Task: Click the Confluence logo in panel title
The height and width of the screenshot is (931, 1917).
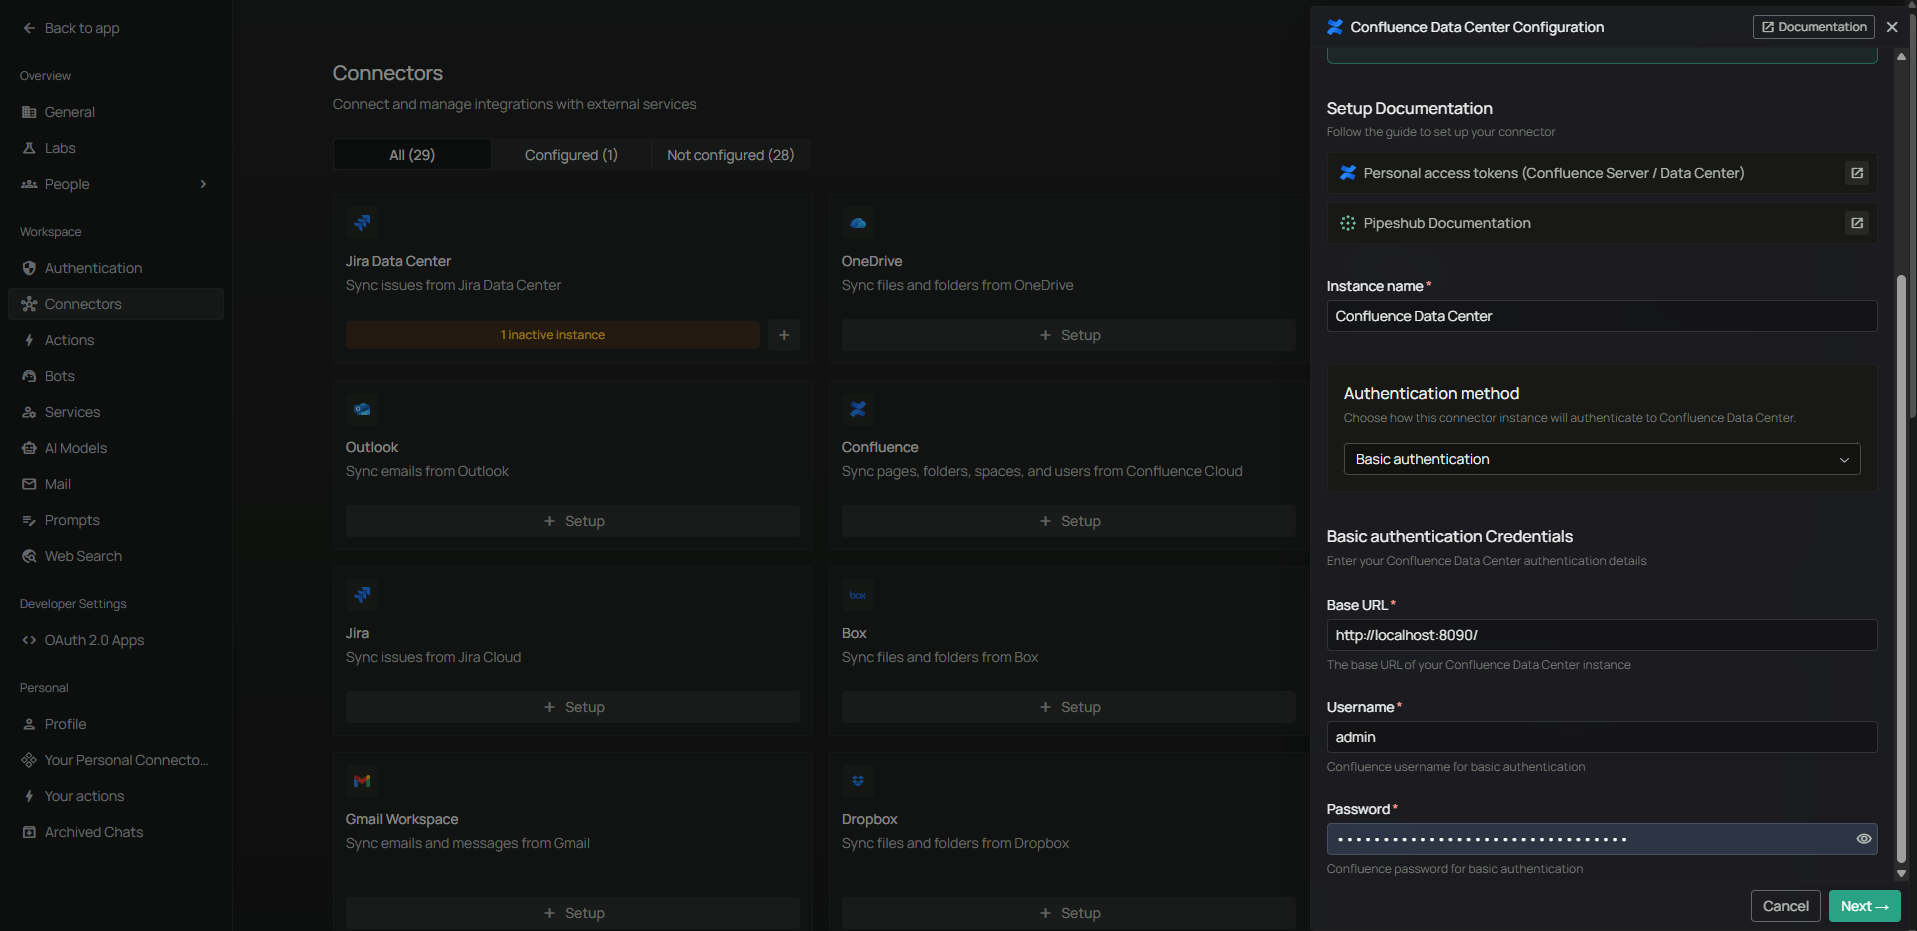Action: pyautogui.click(x=1335, y=27)
